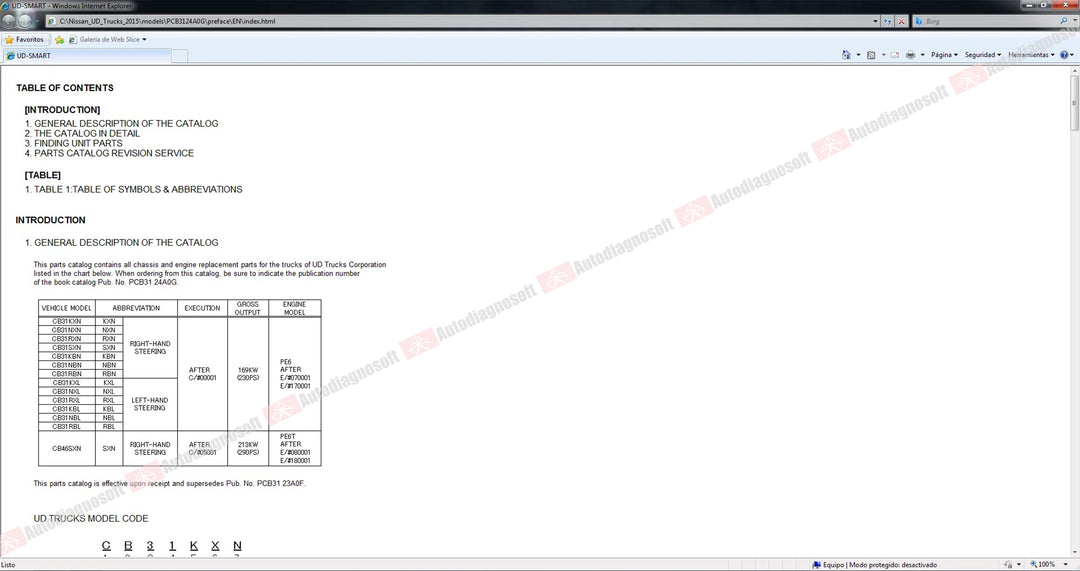Open the Help question mark menu
The image size is (1080, 571).
(1066, 54)
